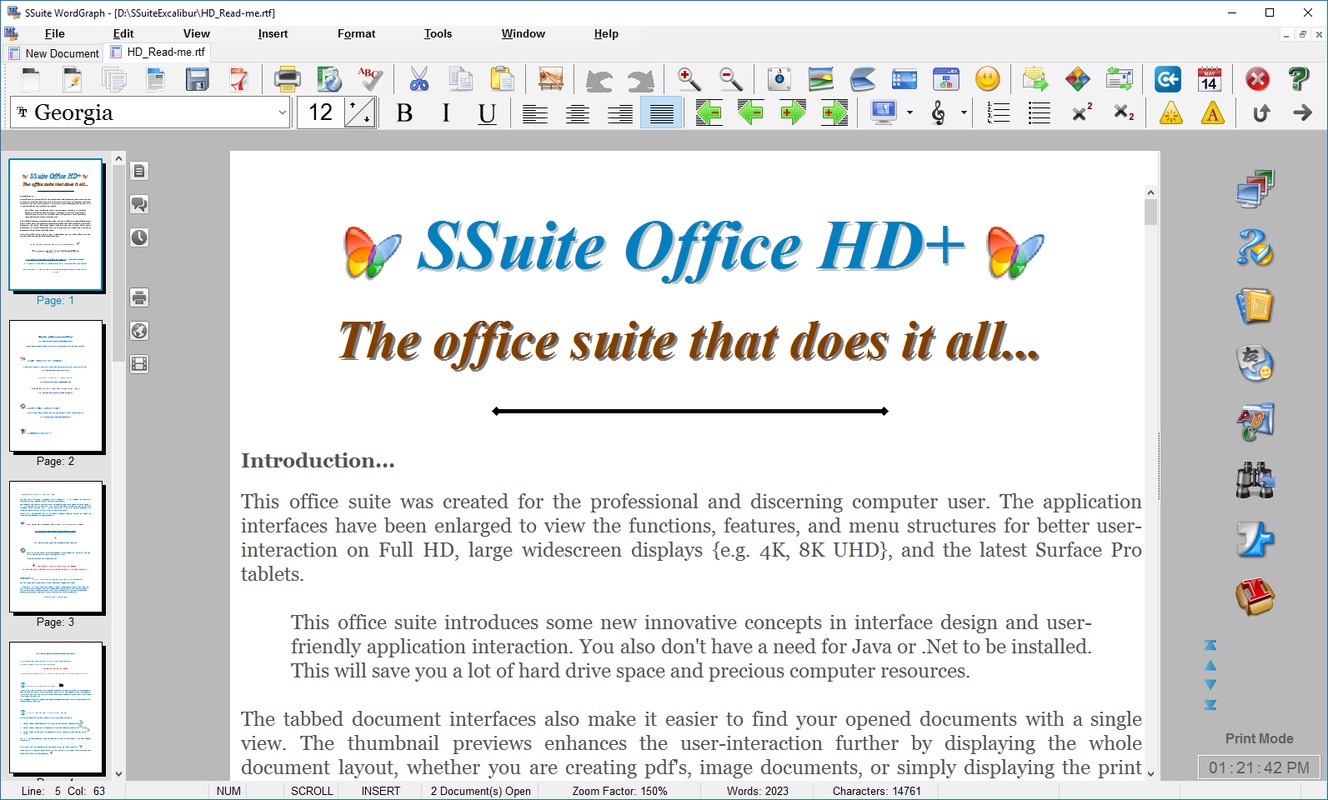Export document to PDF
The width and height of the screenshot is (1328, 800).
[x=239, y=79]
